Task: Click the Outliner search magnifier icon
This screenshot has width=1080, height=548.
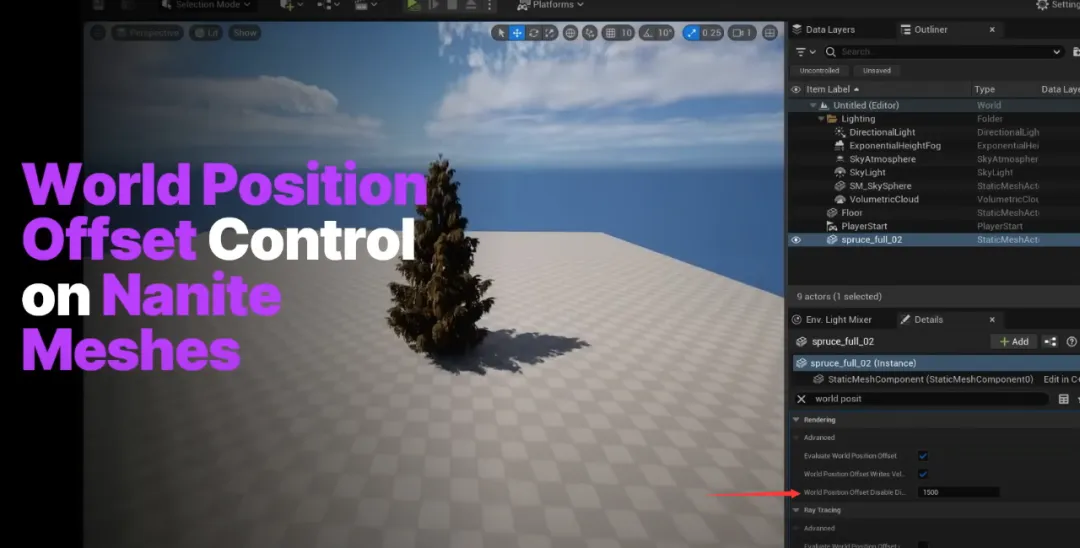Action: [831, 52]
